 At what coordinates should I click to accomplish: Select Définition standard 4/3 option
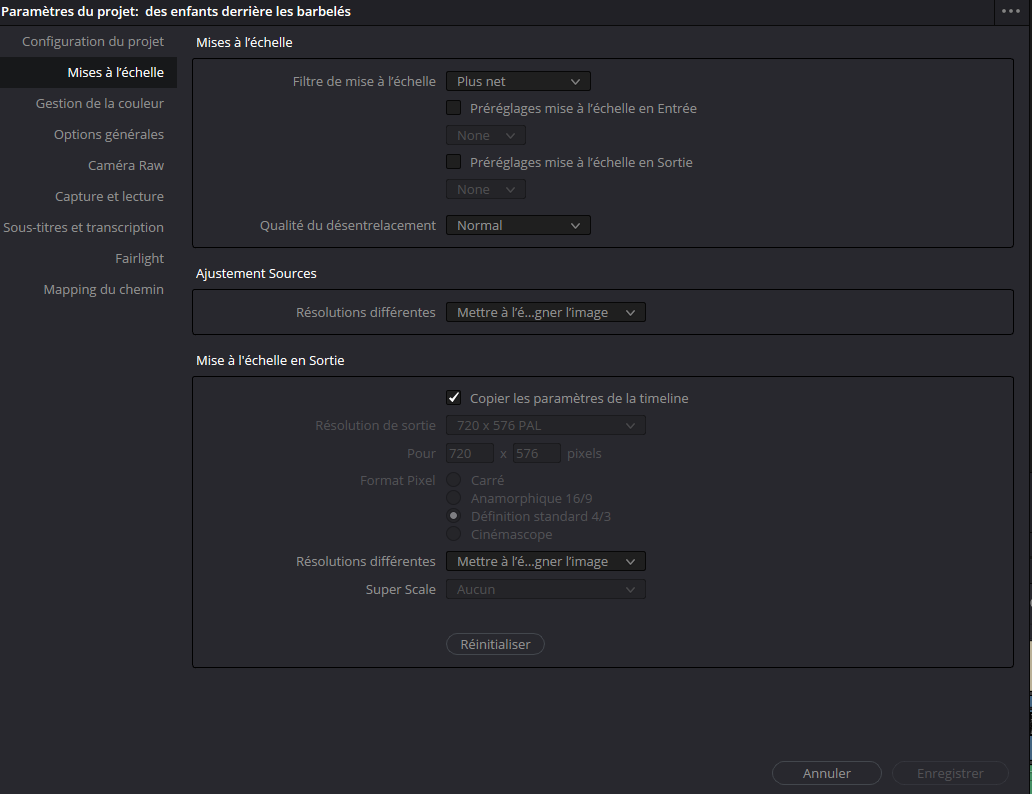tap(453, 516)
